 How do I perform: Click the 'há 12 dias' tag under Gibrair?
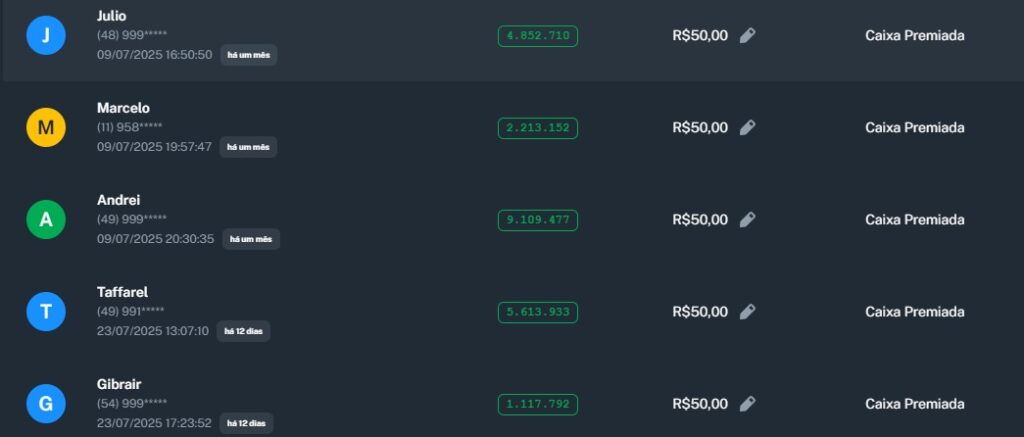coord(244,423)
